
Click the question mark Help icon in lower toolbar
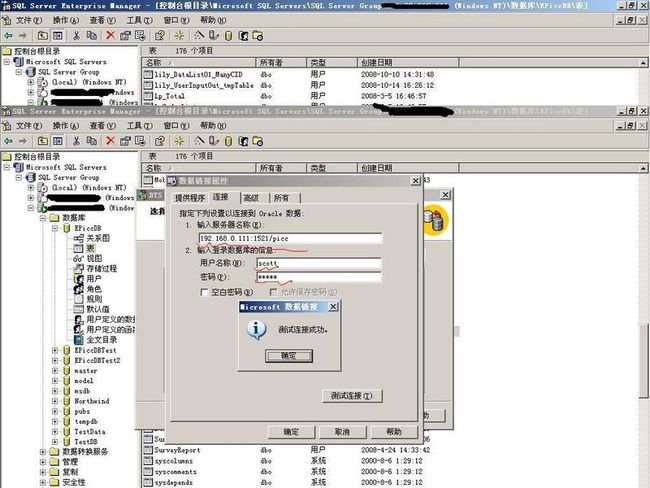click(160, 141)
